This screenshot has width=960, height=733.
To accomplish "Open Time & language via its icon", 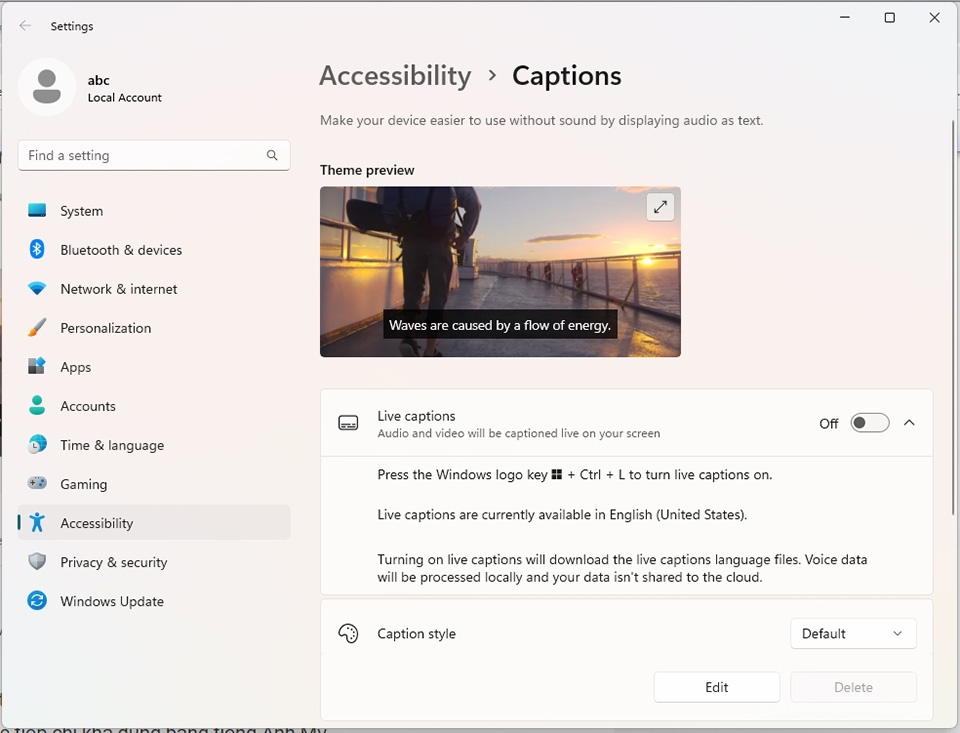I will 36,445.
